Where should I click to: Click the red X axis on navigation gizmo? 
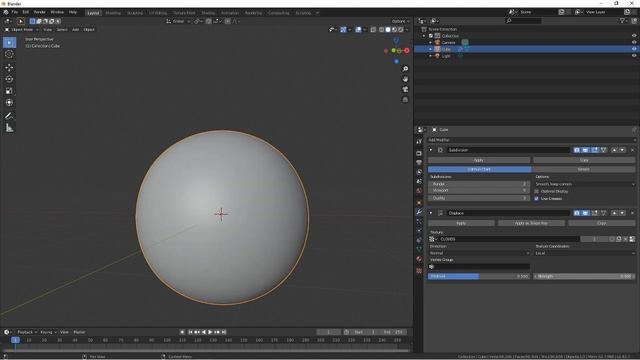(407, 51)
